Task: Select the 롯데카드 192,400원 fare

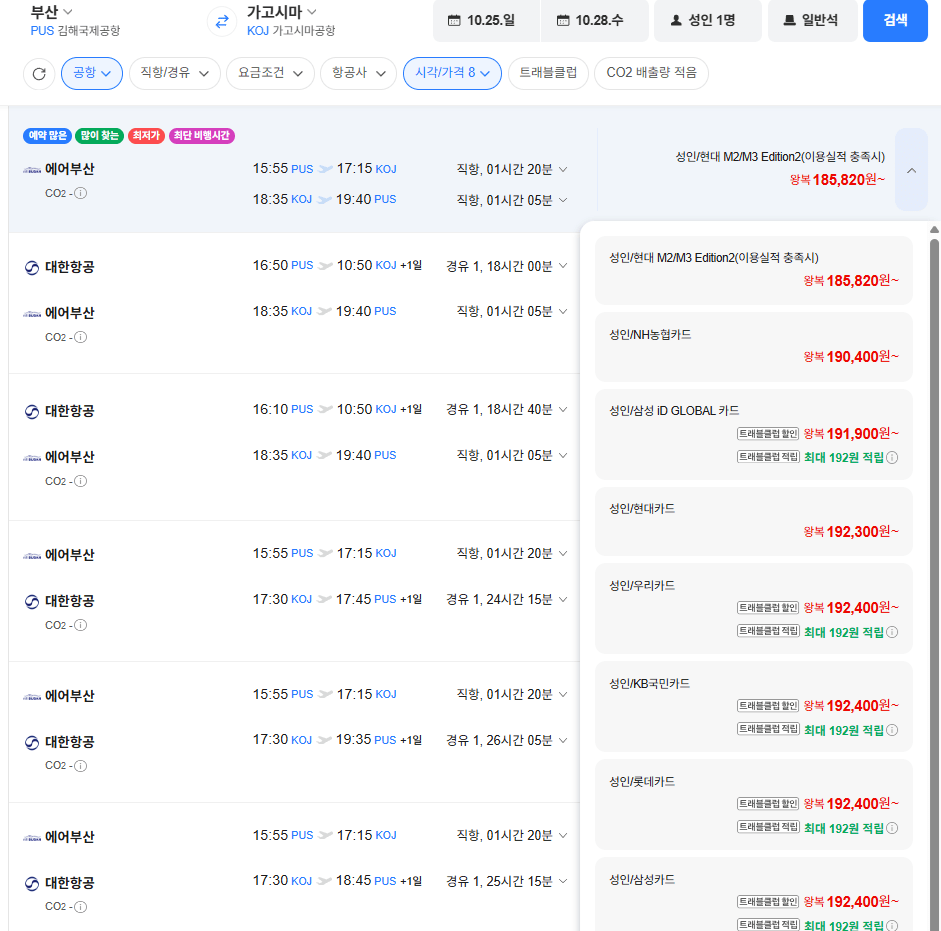Action: coord(754,804)
